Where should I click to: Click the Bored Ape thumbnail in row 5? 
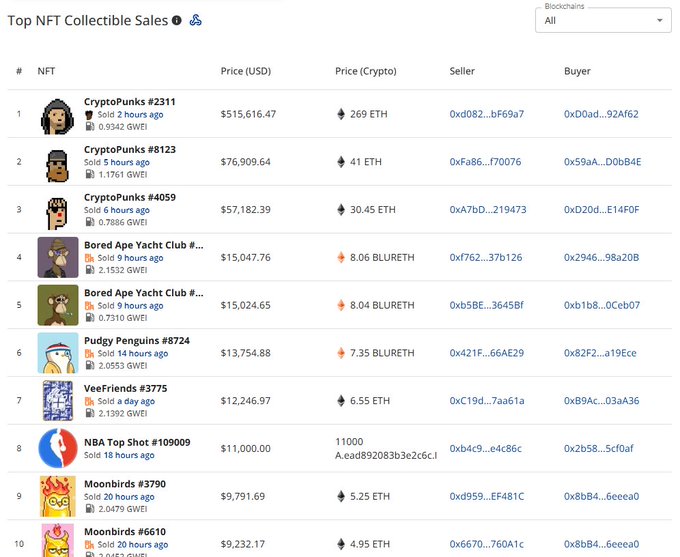58,305
